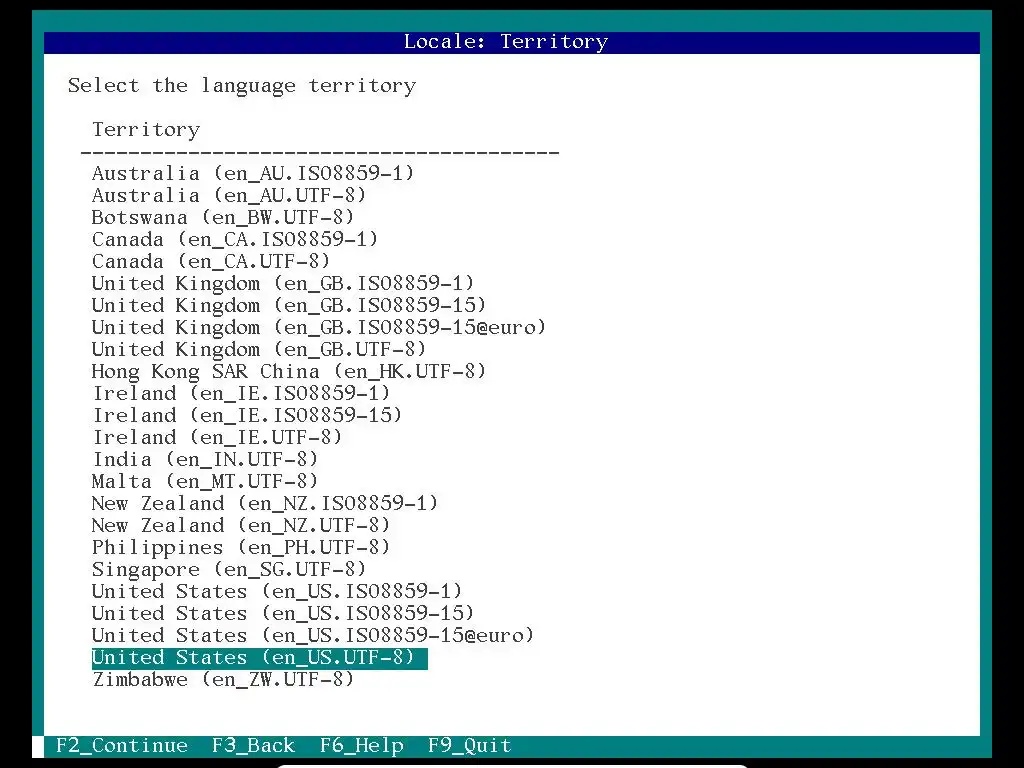Pick Canada (en_CA.ISO8859-1) entry
Viewport: 1024px width, 768px height.
pyautogui.click(x=234, y=239)
